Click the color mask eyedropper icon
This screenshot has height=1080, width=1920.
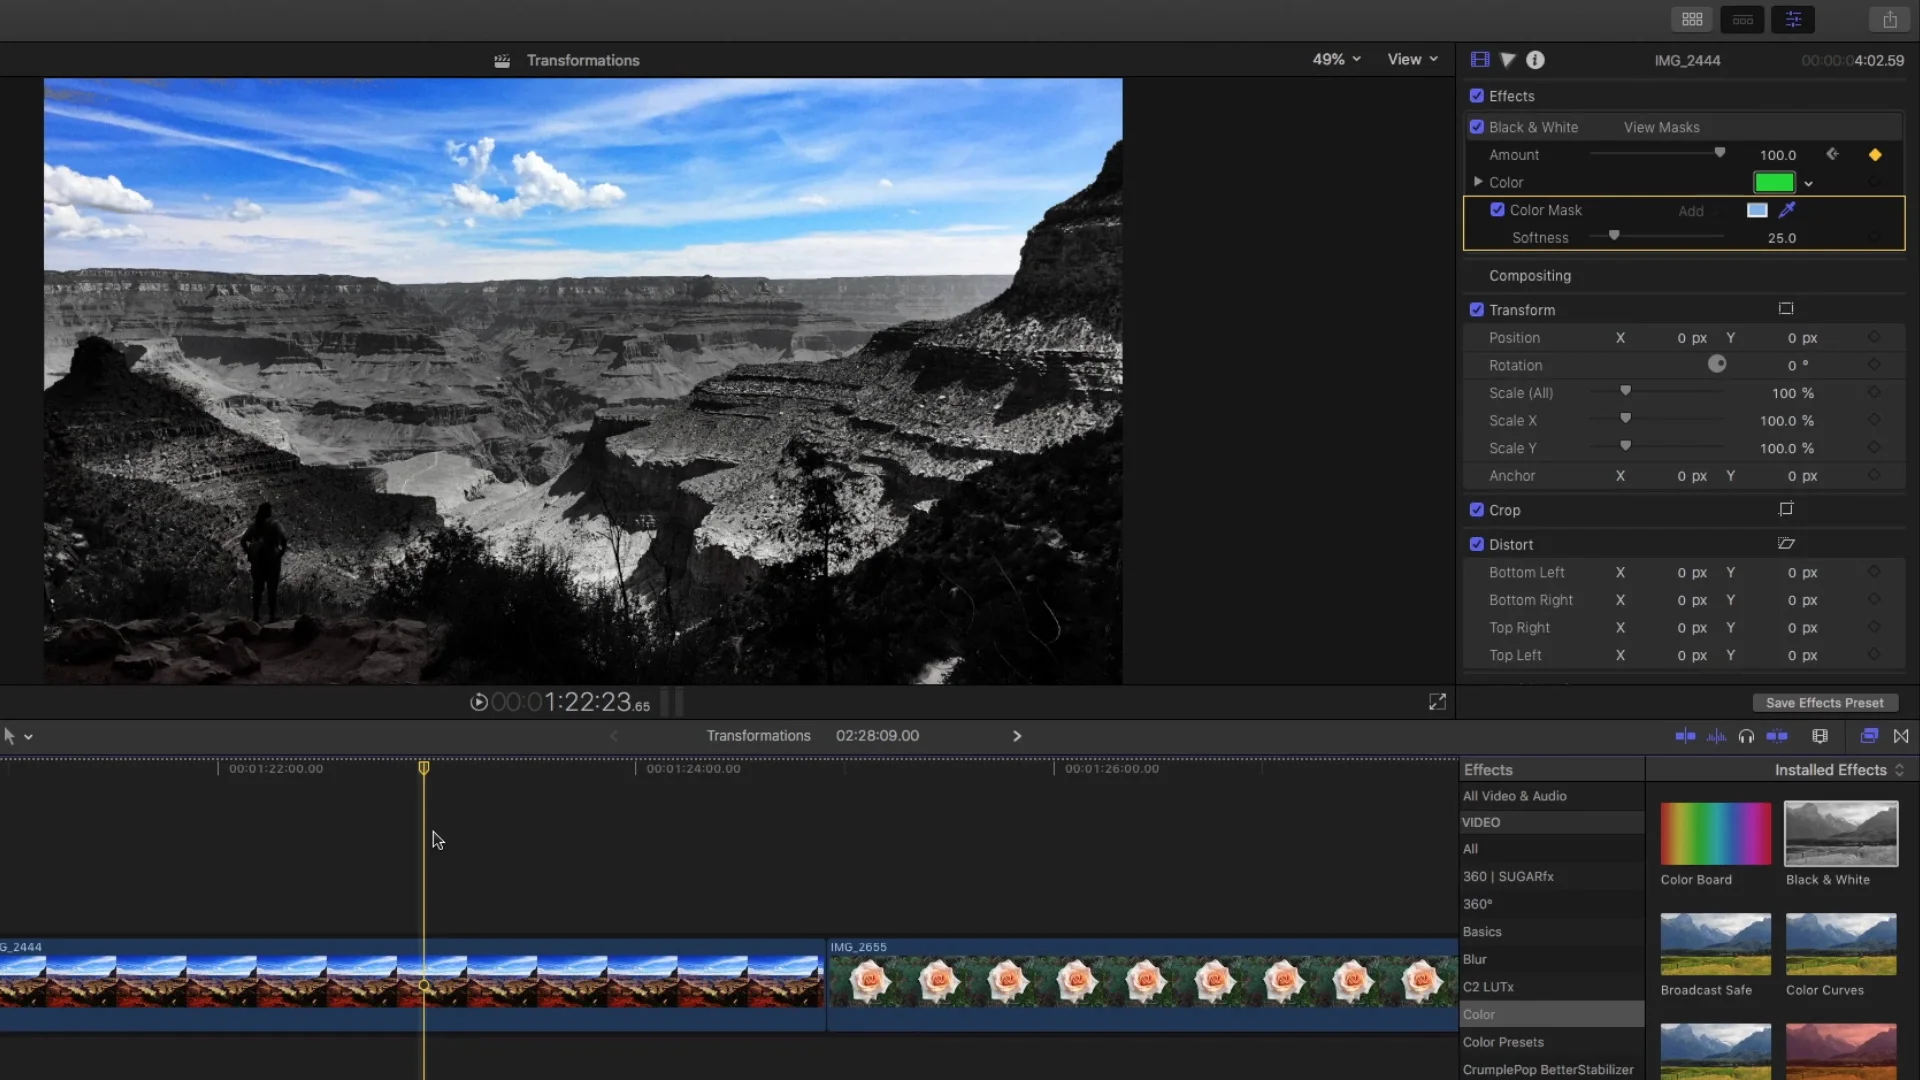1787,210
